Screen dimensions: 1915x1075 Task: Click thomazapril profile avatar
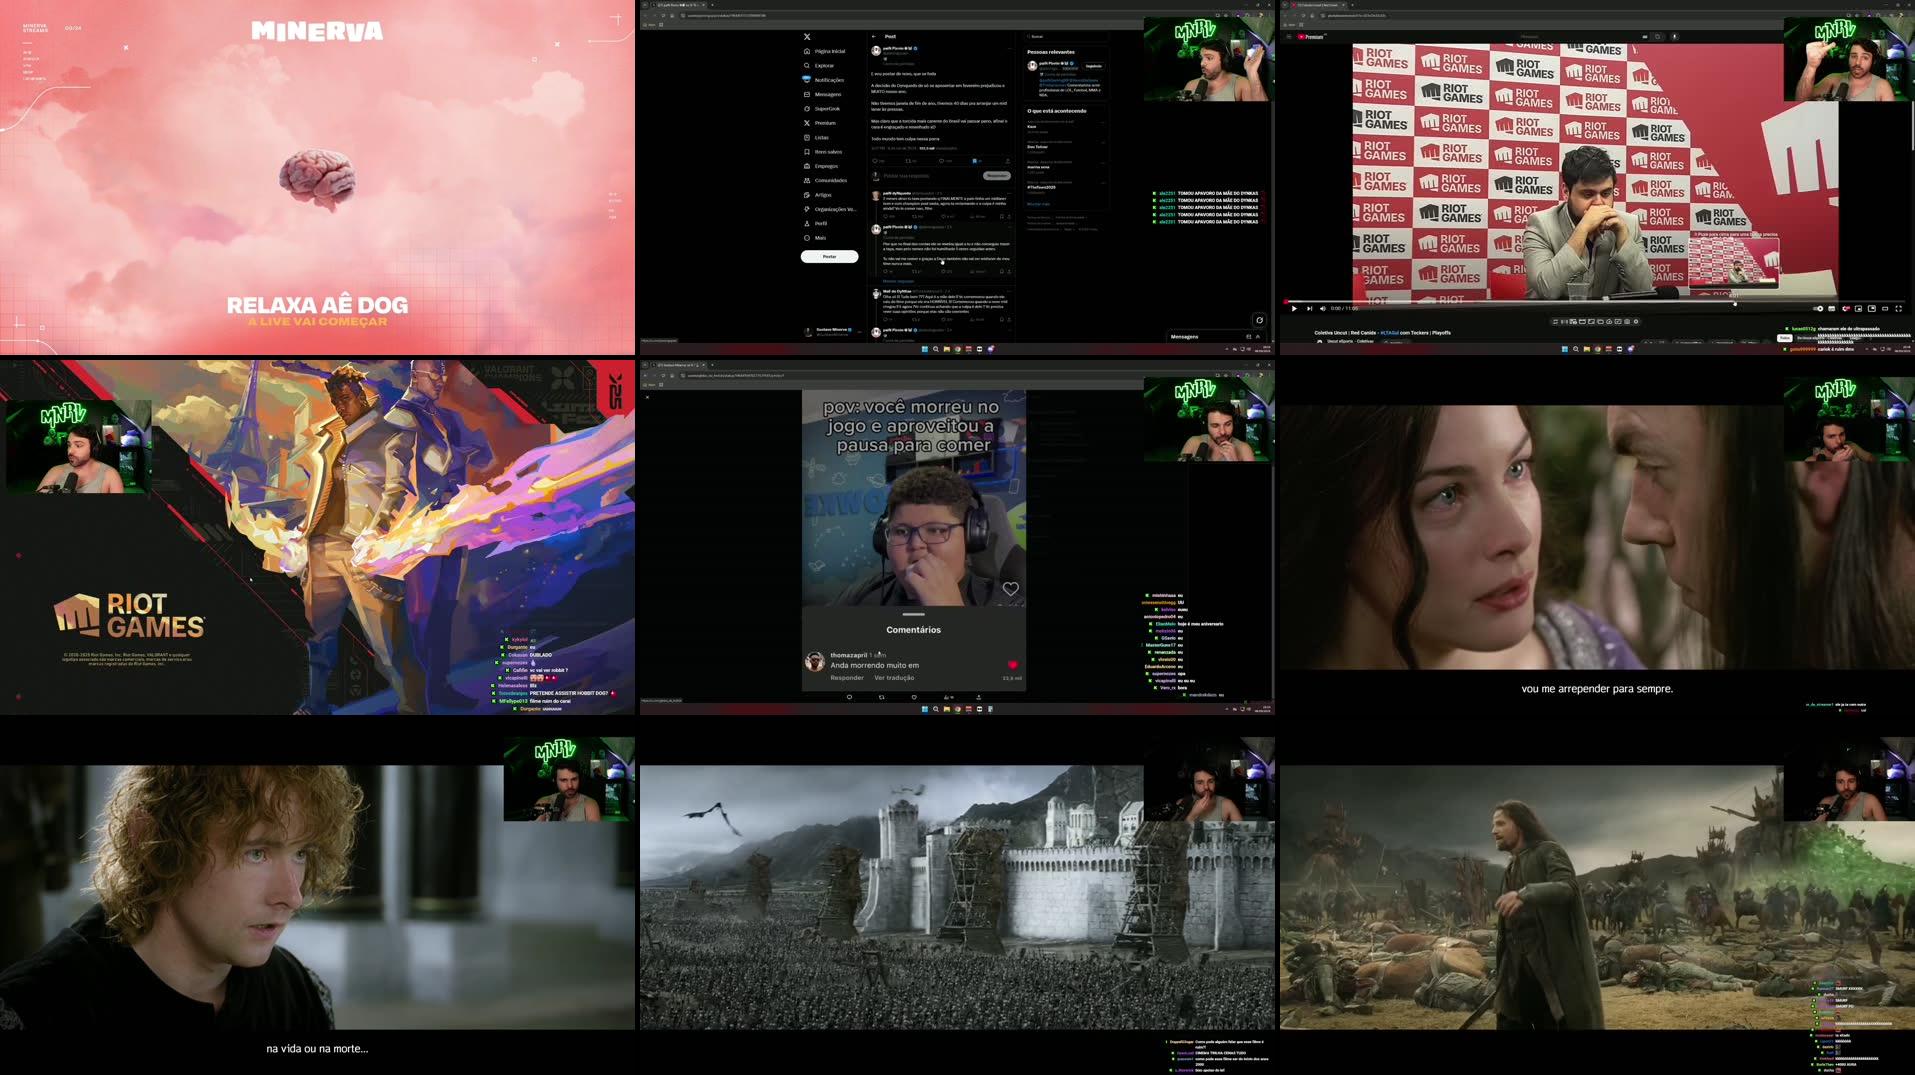point(815,662)
